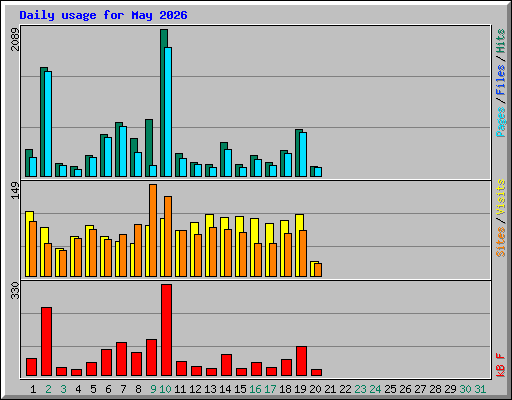Click the 'Files' legend label
Image resolution: width=512 pixels, height=400 pixels.
point(500,80)
